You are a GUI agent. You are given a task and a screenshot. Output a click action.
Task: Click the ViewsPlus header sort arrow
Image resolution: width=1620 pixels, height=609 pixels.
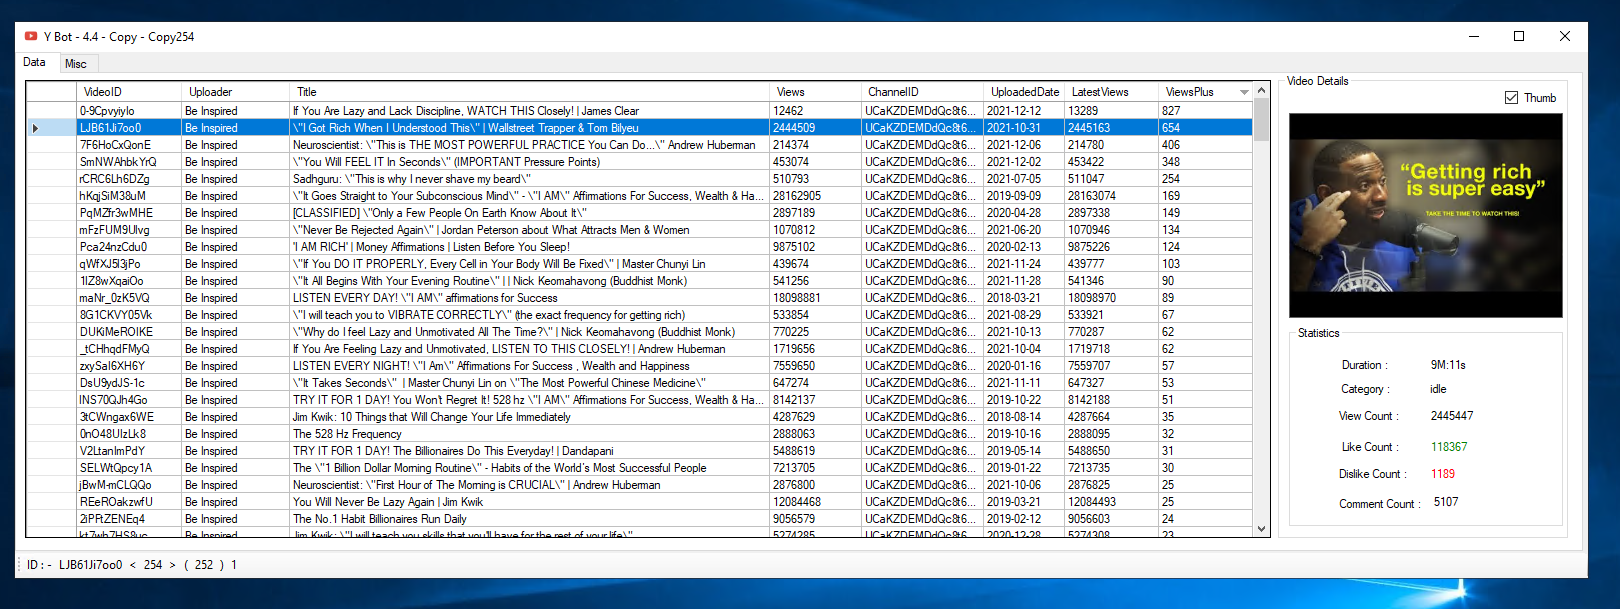pos(1244,92)
